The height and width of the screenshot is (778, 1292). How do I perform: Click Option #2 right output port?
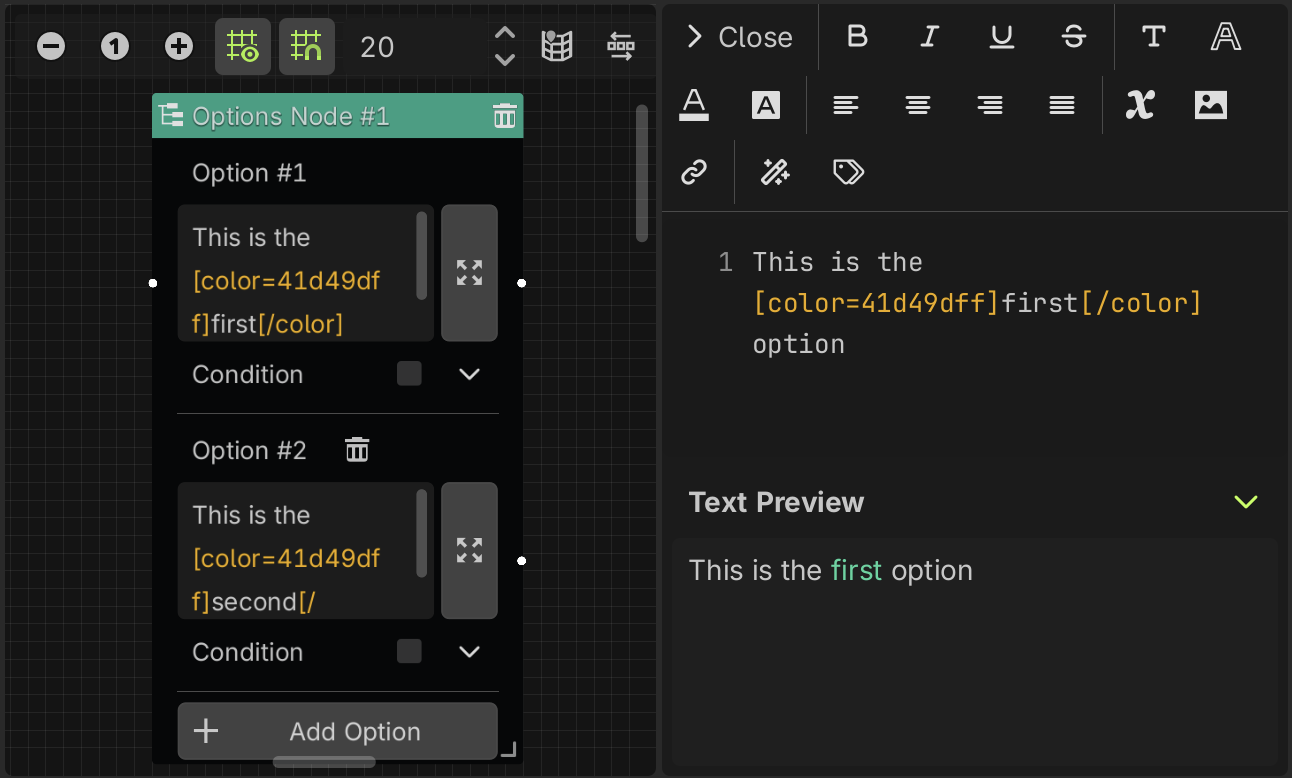click(x=522, y=561)
